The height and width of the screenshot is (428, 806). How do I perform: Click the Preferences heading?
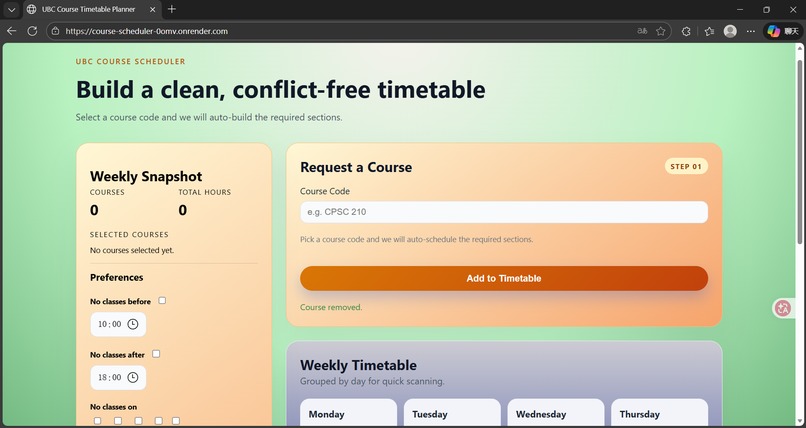click(117, 277)
